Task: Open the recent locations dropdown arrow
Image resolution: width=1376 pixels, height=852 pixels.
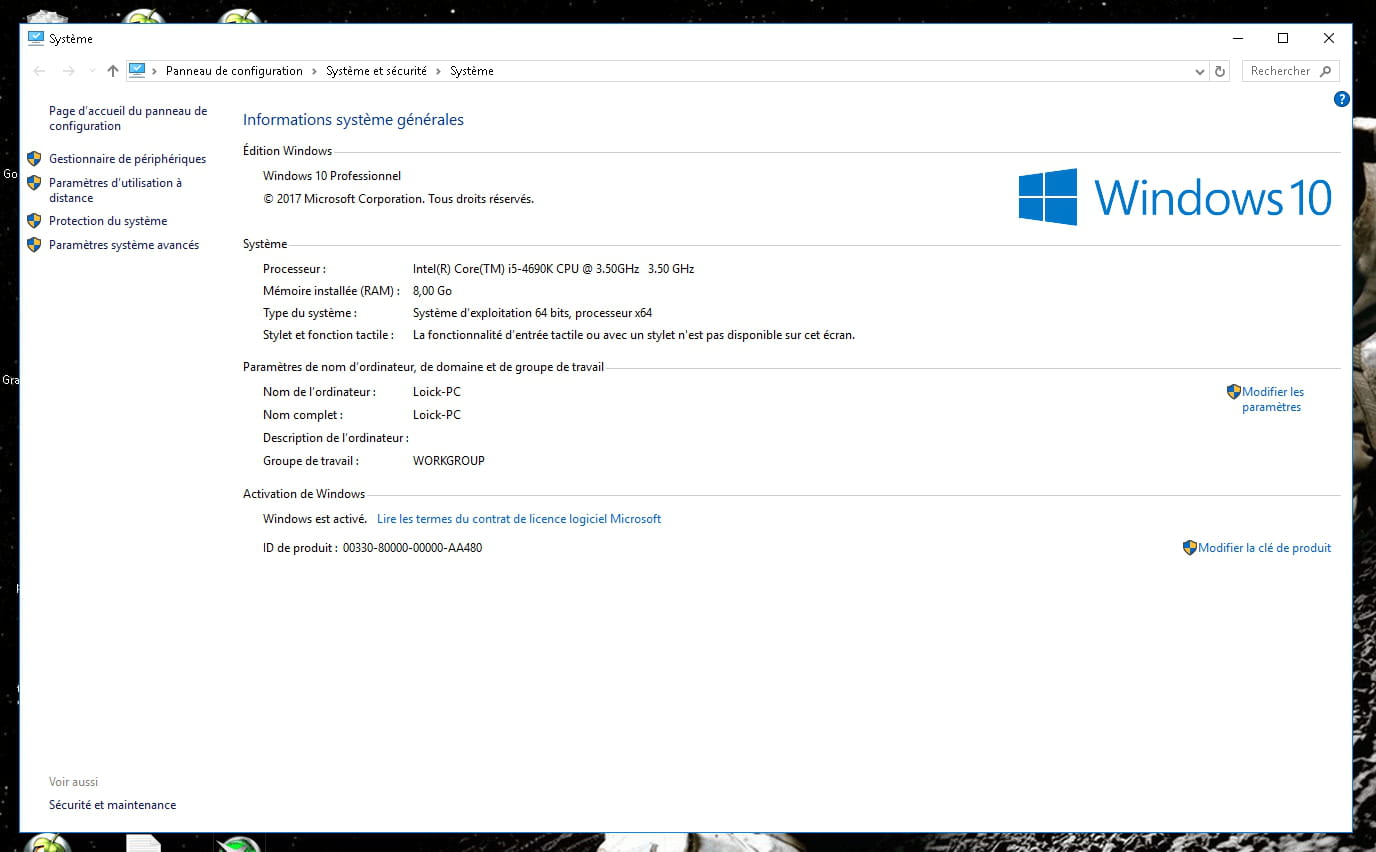Action: [92, 71]
